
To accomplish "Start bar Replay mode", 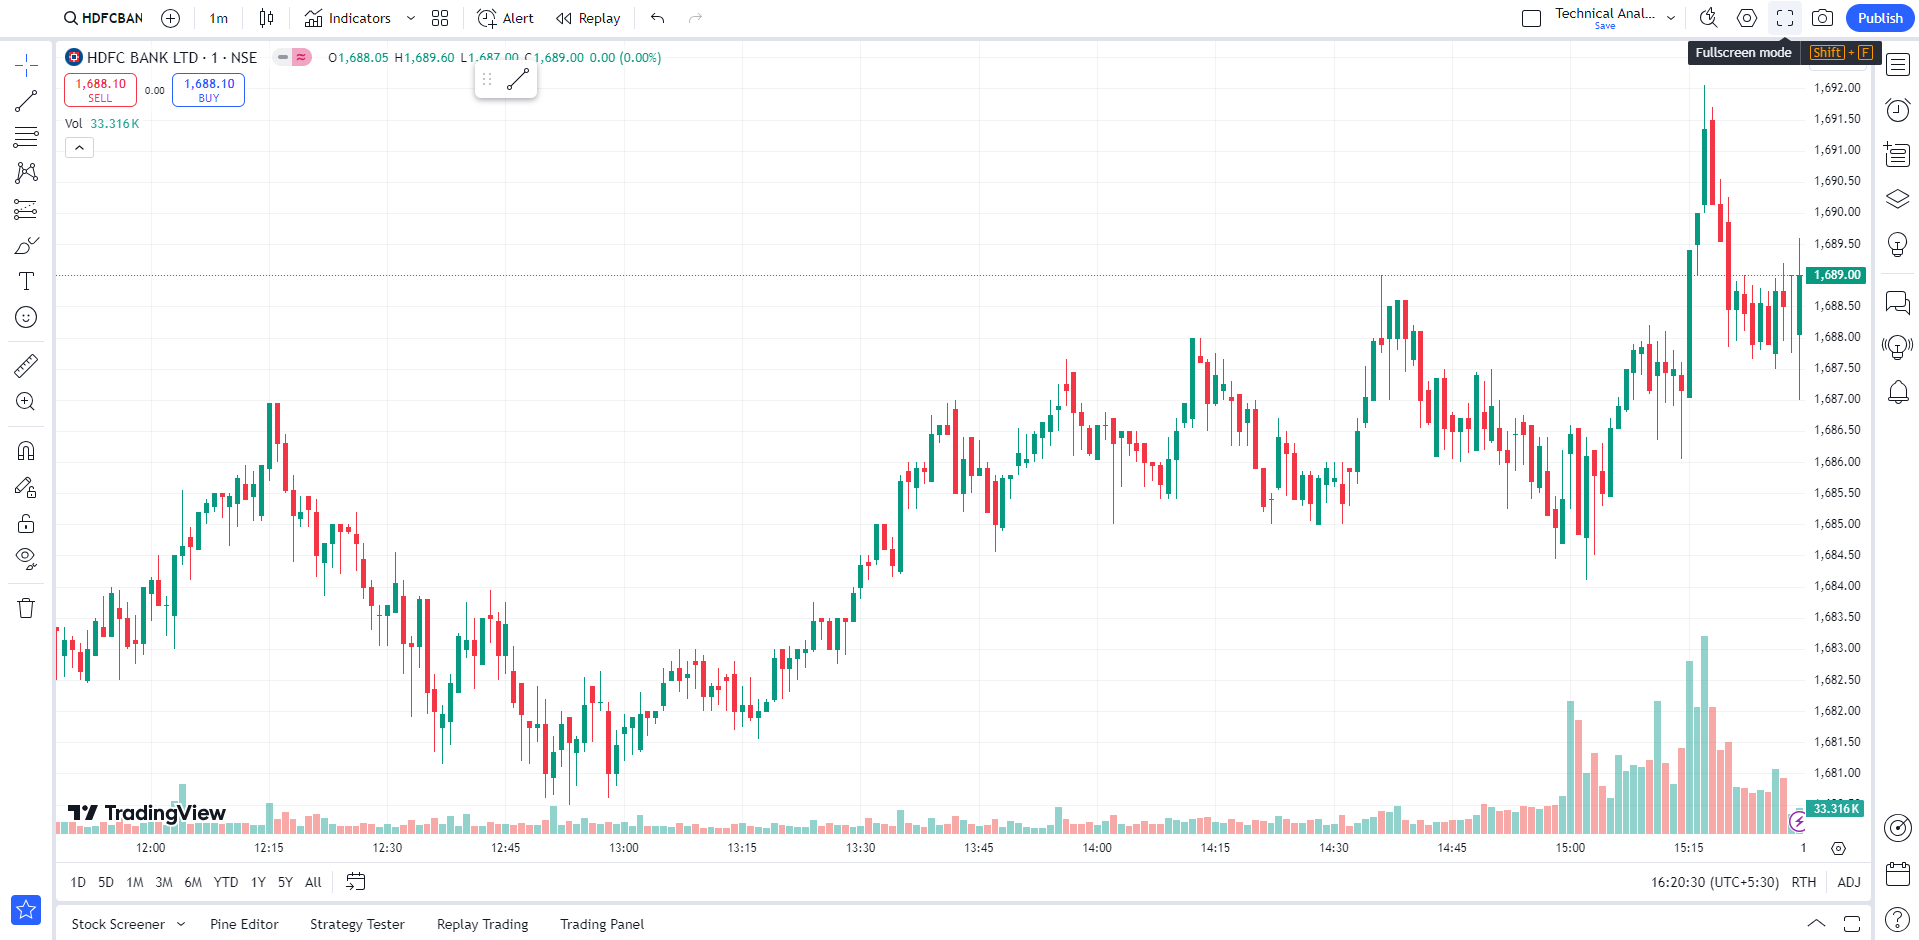I will 588,18.
